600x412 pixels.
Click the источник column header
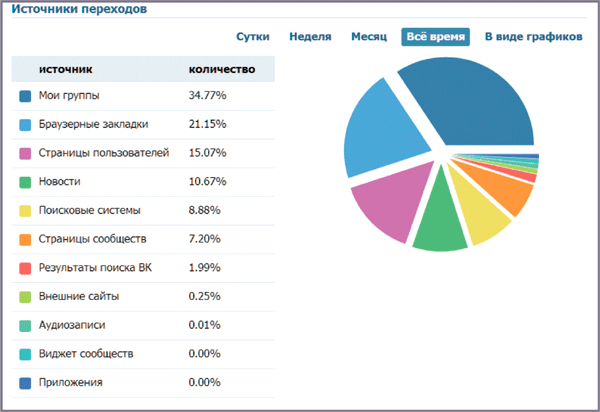pyautogui.click(x=65, y=70)
